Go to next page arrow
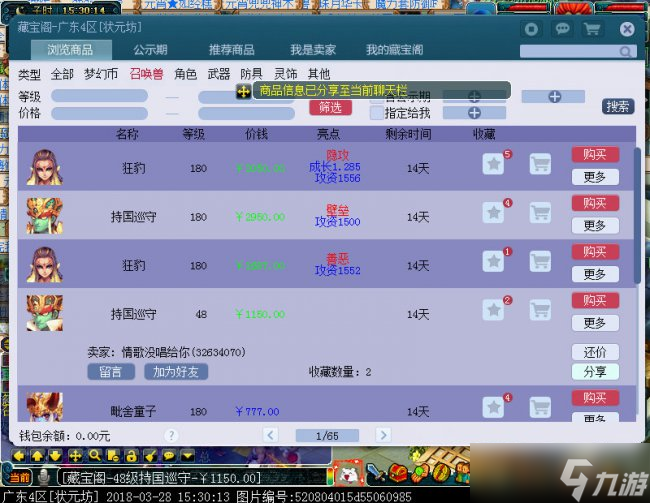Image resolution: width=650 pixels, height=503 pixels. (383, 435)
